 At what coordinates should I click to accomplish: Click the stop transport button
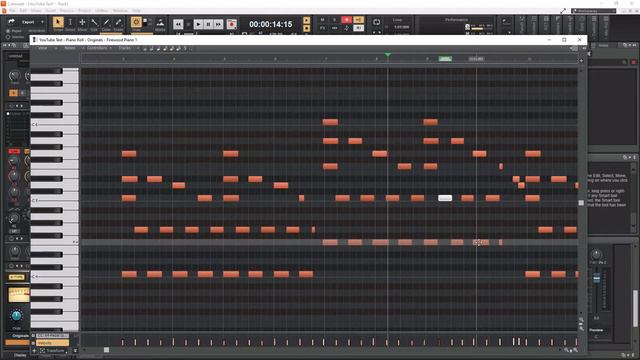coord(189,24)
